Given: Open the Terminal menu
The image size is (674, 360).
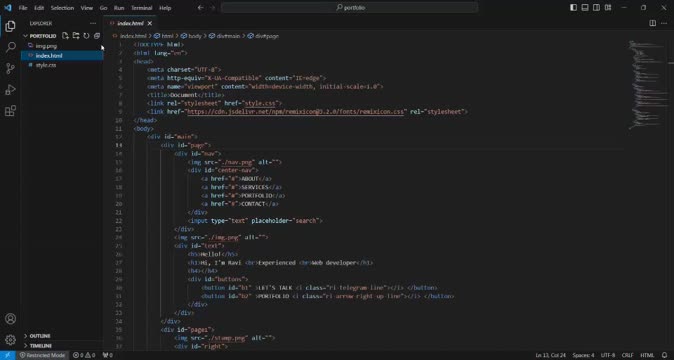Looking at the screenshot, I should point(141,8).
